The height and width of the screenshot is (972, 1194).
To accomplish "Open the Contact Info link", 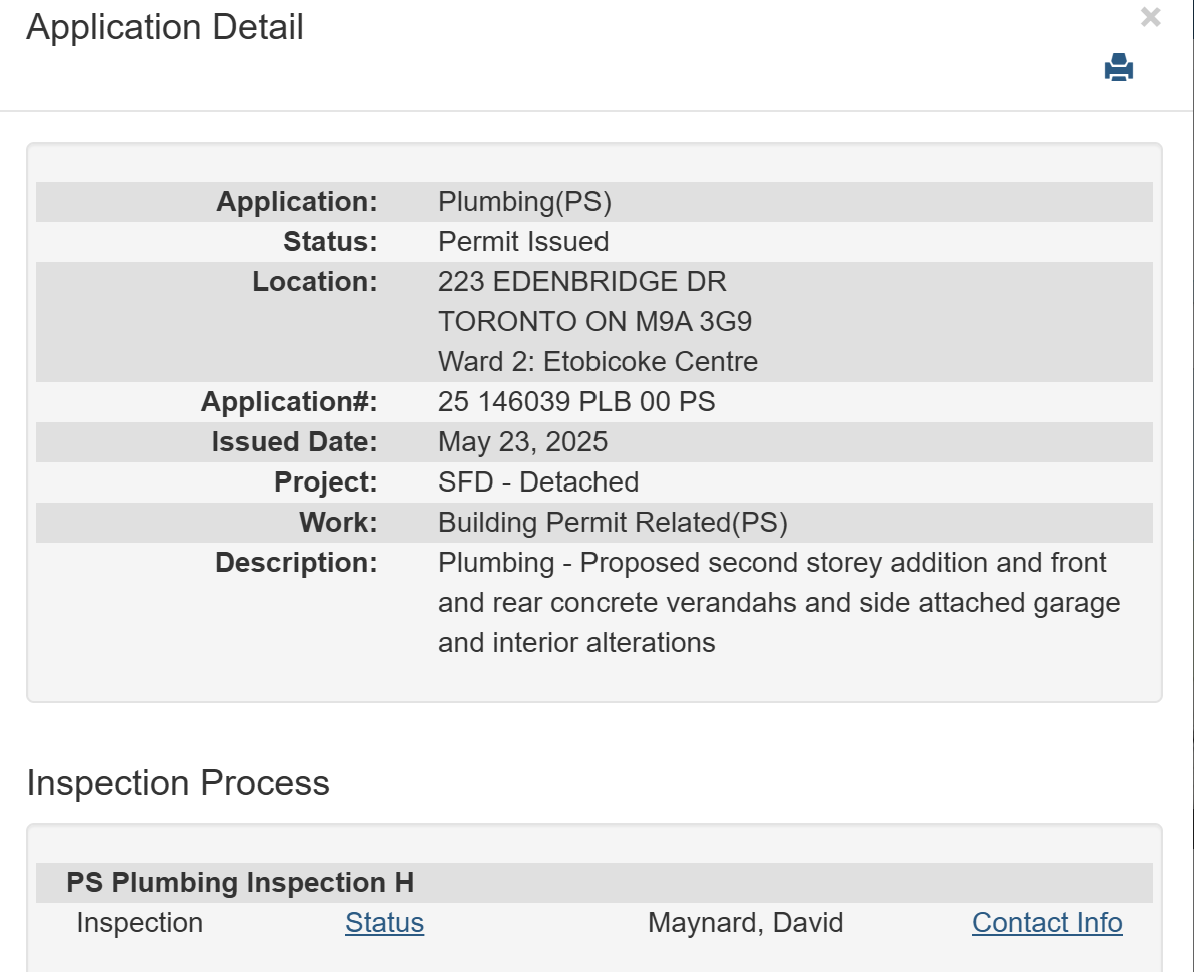I will tap(1047, 923).
